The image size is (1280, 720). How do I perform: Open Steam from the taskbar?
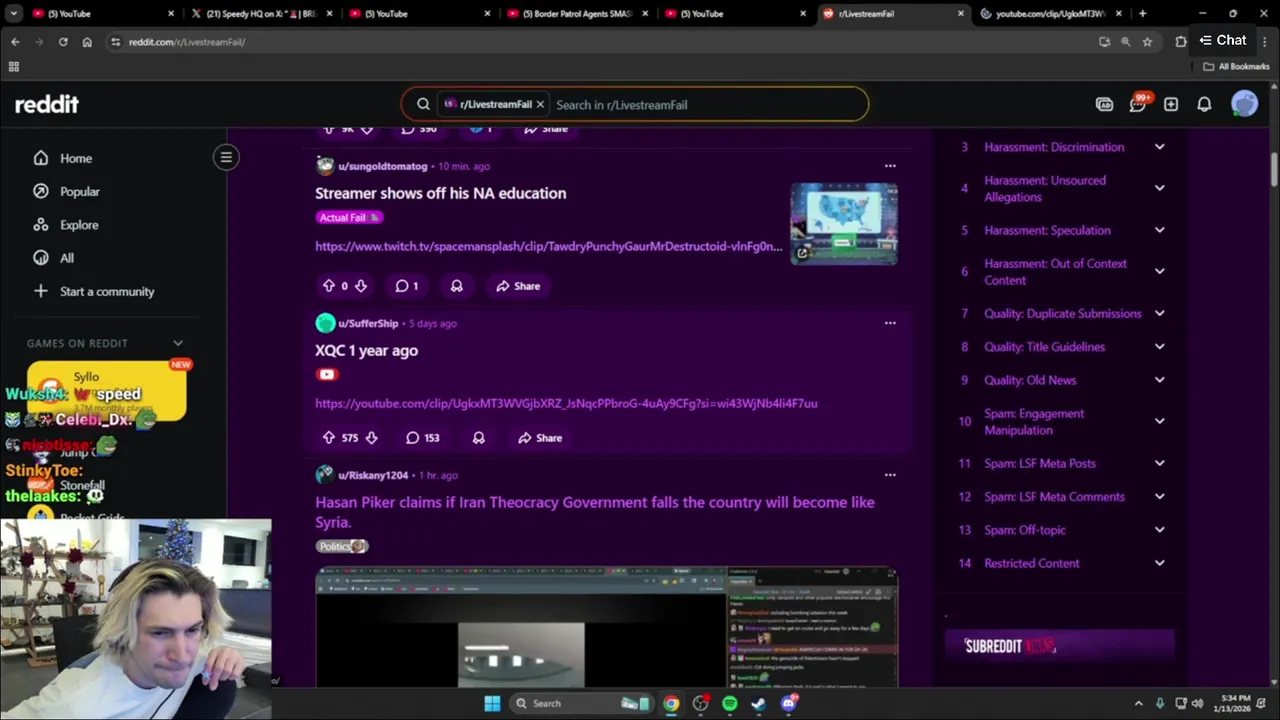pos(758,704)
